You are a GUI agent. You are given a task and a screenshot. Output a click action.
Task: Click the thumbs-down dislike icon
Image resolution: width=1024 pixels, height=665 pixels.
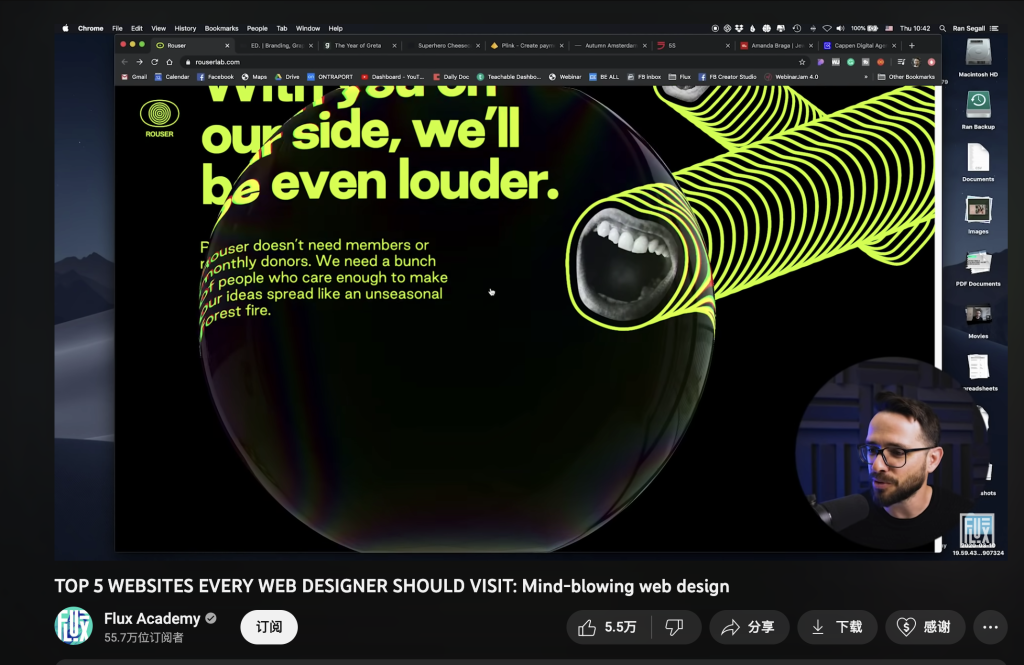pyautogui.click(x=674, y=627)
